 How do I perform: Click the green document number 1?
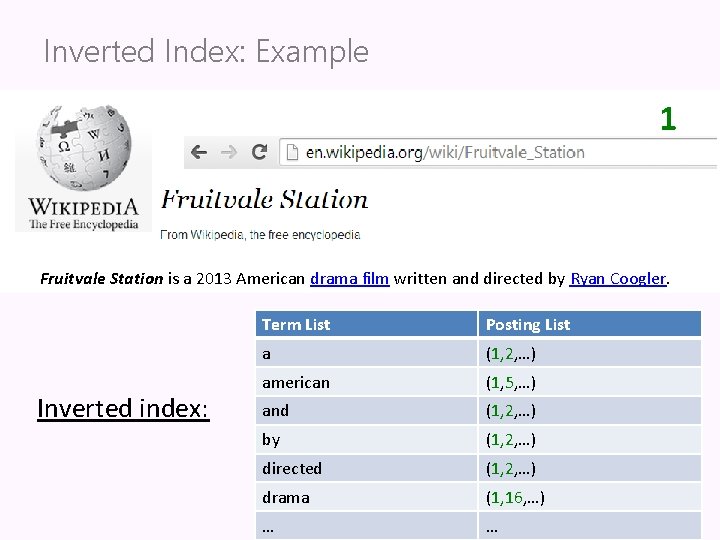668,119
